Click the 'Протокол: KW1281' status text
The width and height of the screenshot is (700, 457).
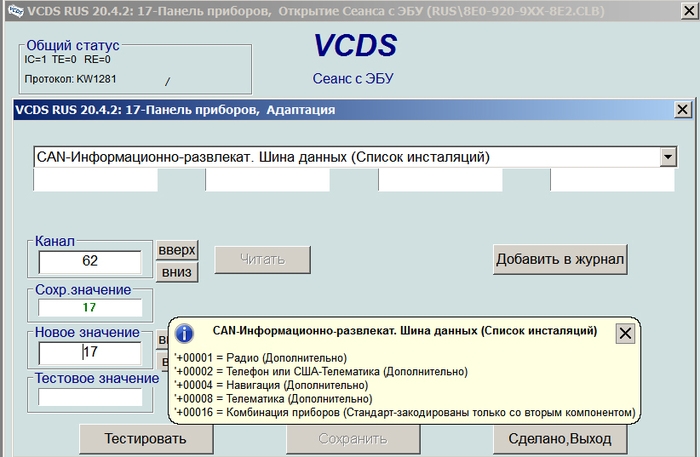(71, 79)
